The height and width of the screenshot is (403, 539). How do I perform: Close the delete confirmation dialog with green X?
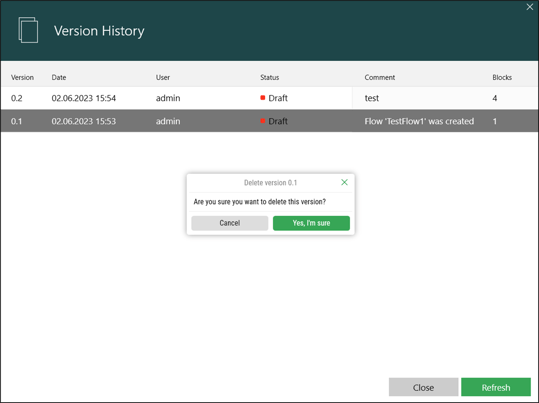click(x=344, y=182)
